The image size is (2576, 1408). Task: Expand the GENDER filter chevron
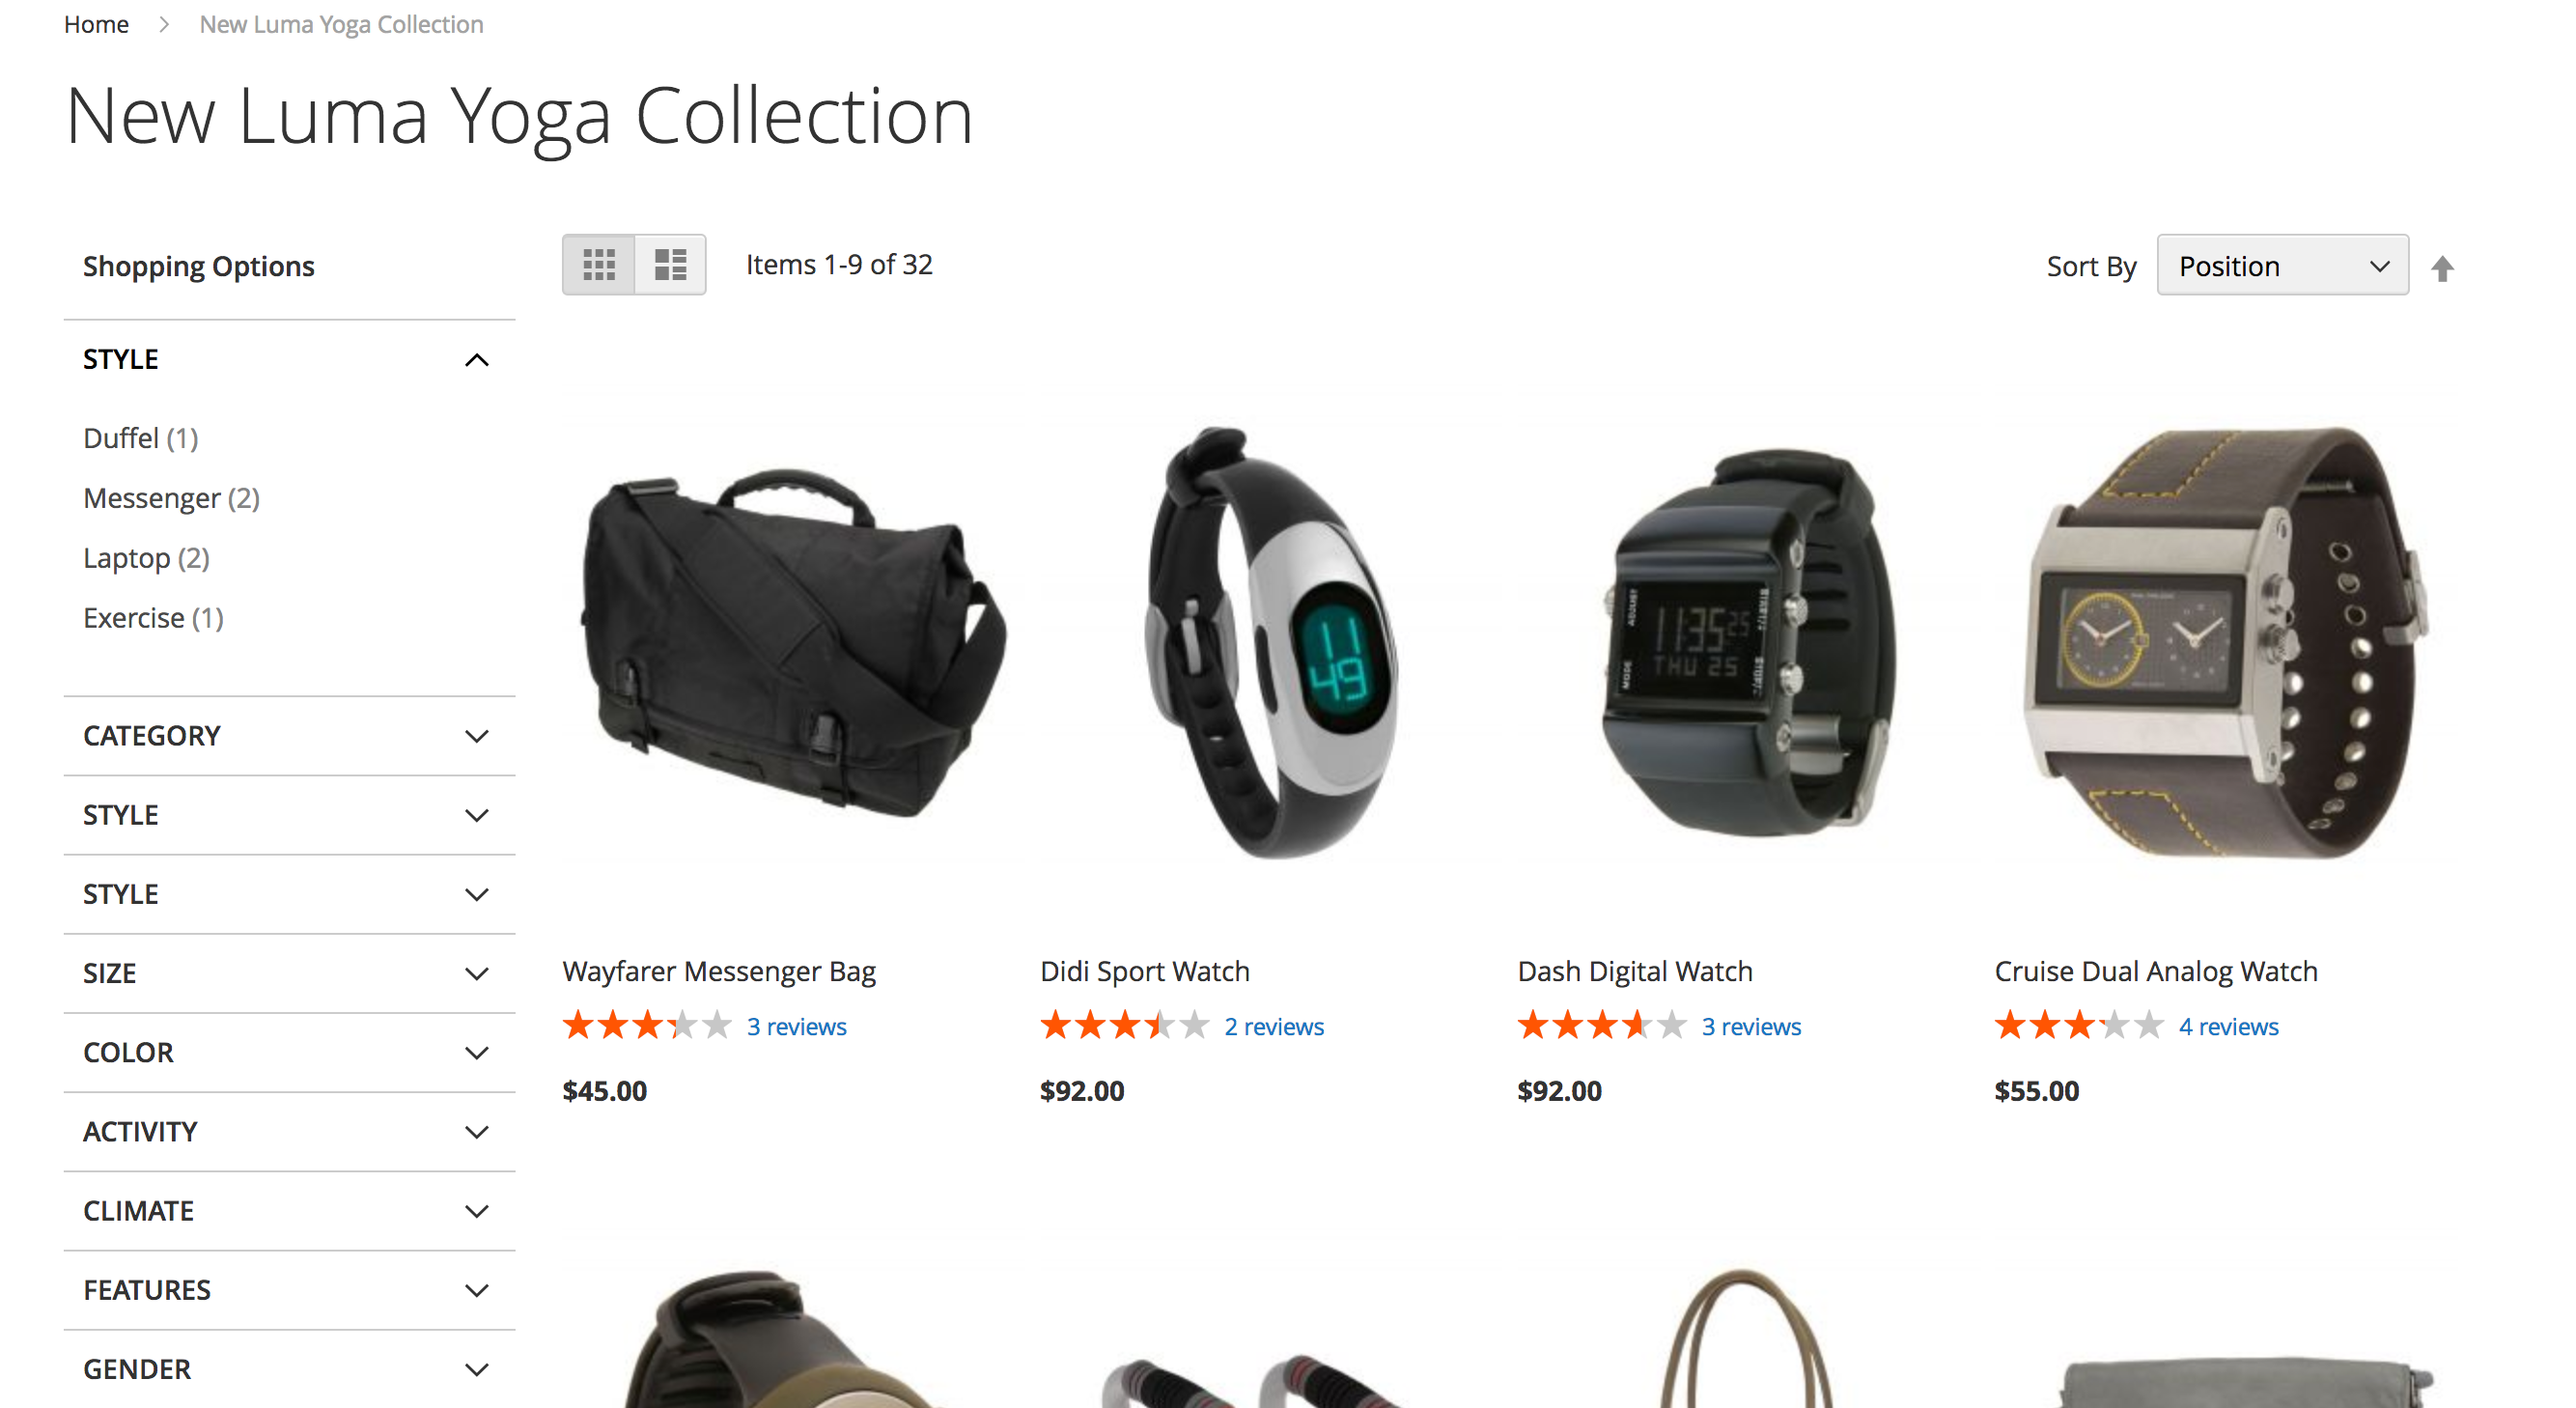(x=477, y=1370)
